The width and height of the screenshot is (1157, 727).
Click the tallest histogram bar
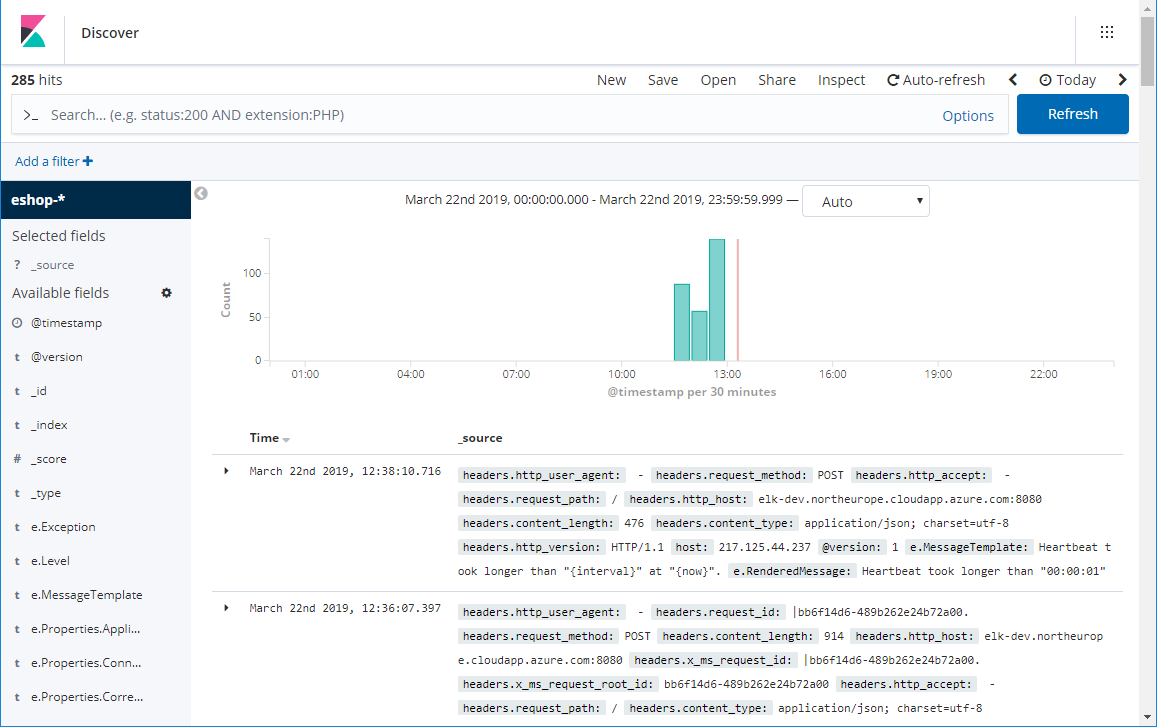tap(716, 299)
